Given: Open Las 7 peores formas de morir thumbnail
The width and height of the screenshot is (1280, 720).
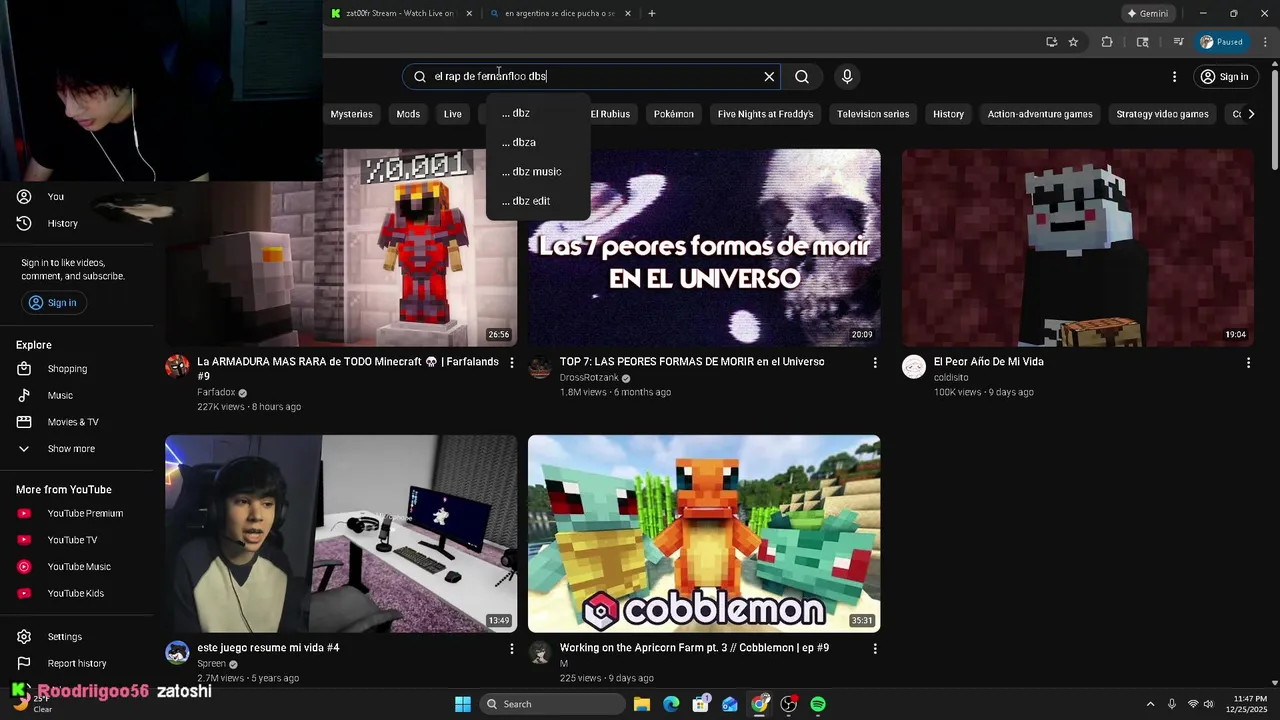Looking at the screenshot, I should (704, 248).
